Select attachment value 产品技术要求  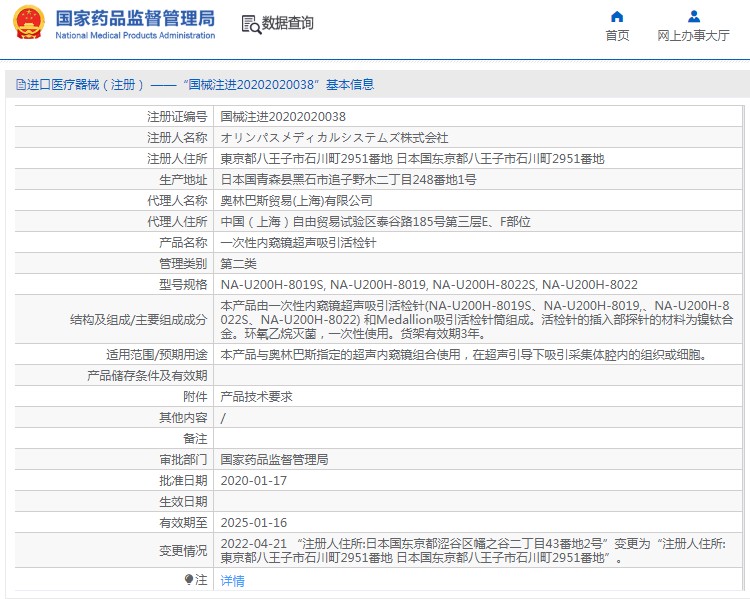click(256, 397)
